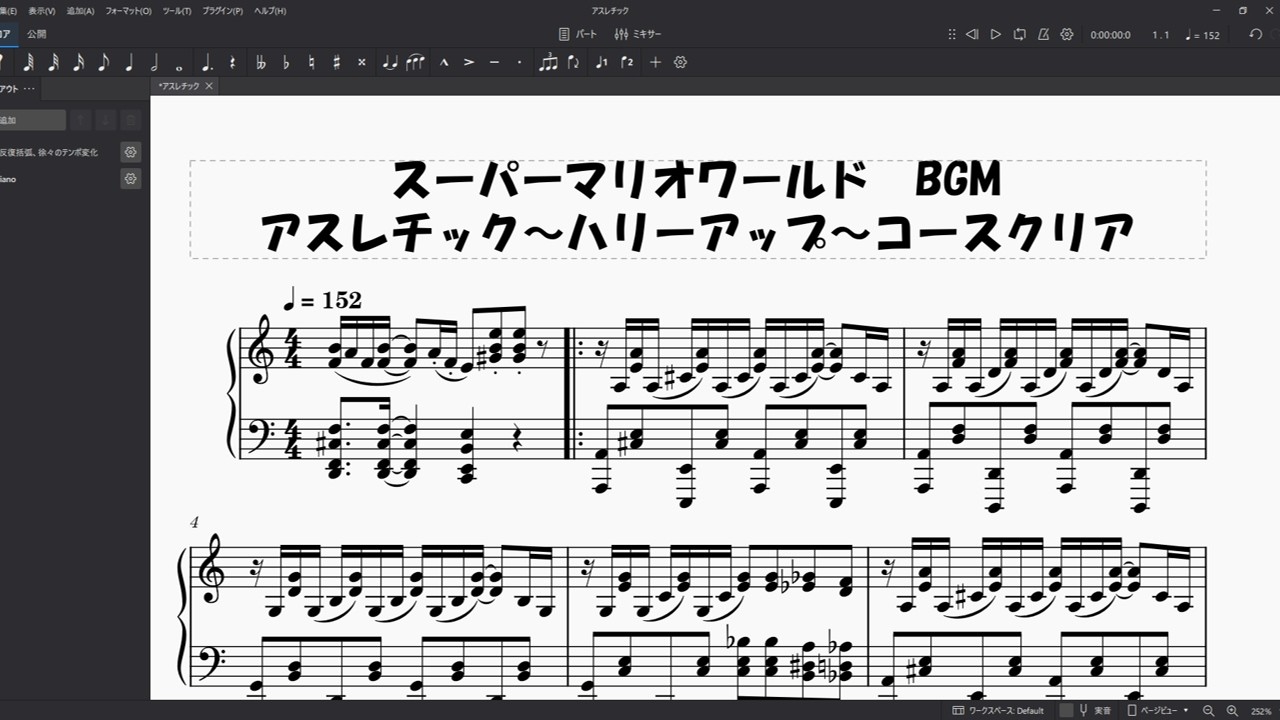Select the tempo marking 152 on score
This screenshot has width=1280, height=720.
tap(322, 299)
